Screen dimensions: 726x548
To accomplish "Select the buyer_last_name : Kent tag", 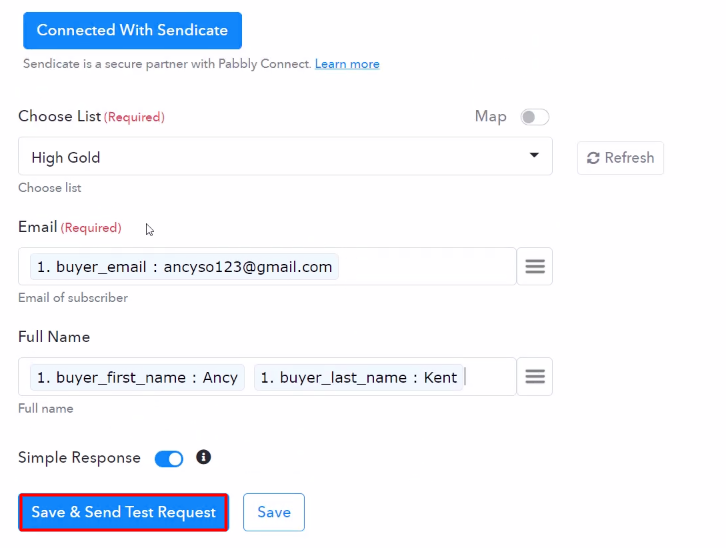I will click(x=358, y=378).
